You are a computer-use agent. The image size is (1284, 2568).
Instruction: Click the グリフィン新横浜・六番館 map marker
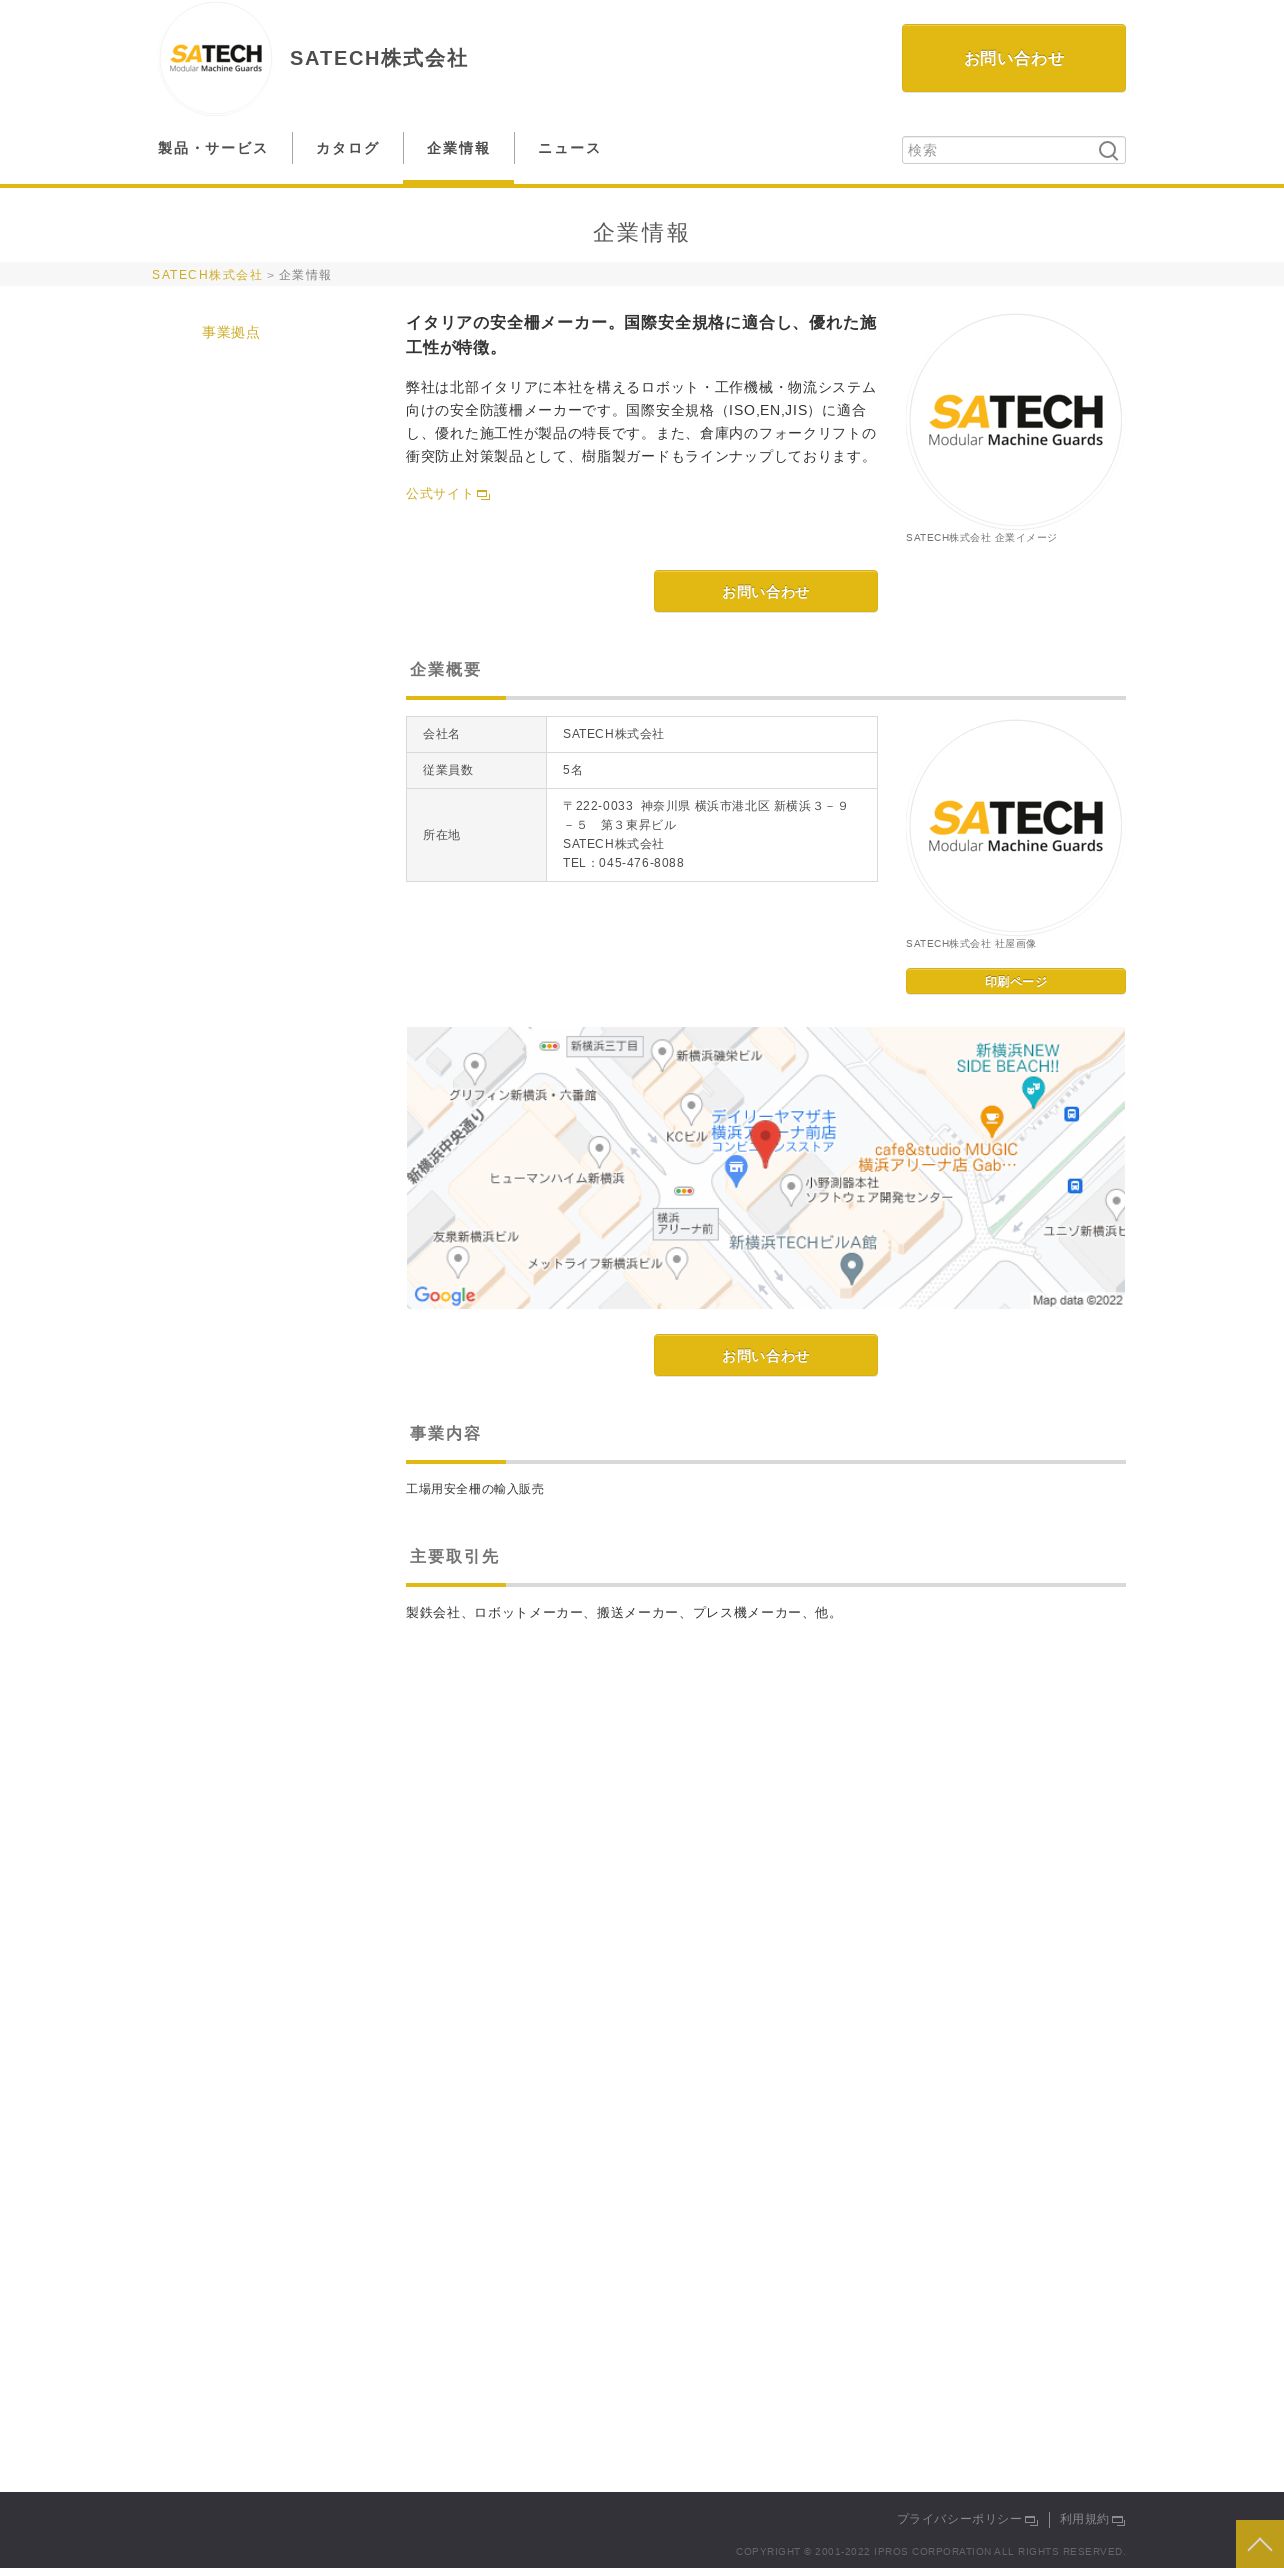tap(475, 1067)
